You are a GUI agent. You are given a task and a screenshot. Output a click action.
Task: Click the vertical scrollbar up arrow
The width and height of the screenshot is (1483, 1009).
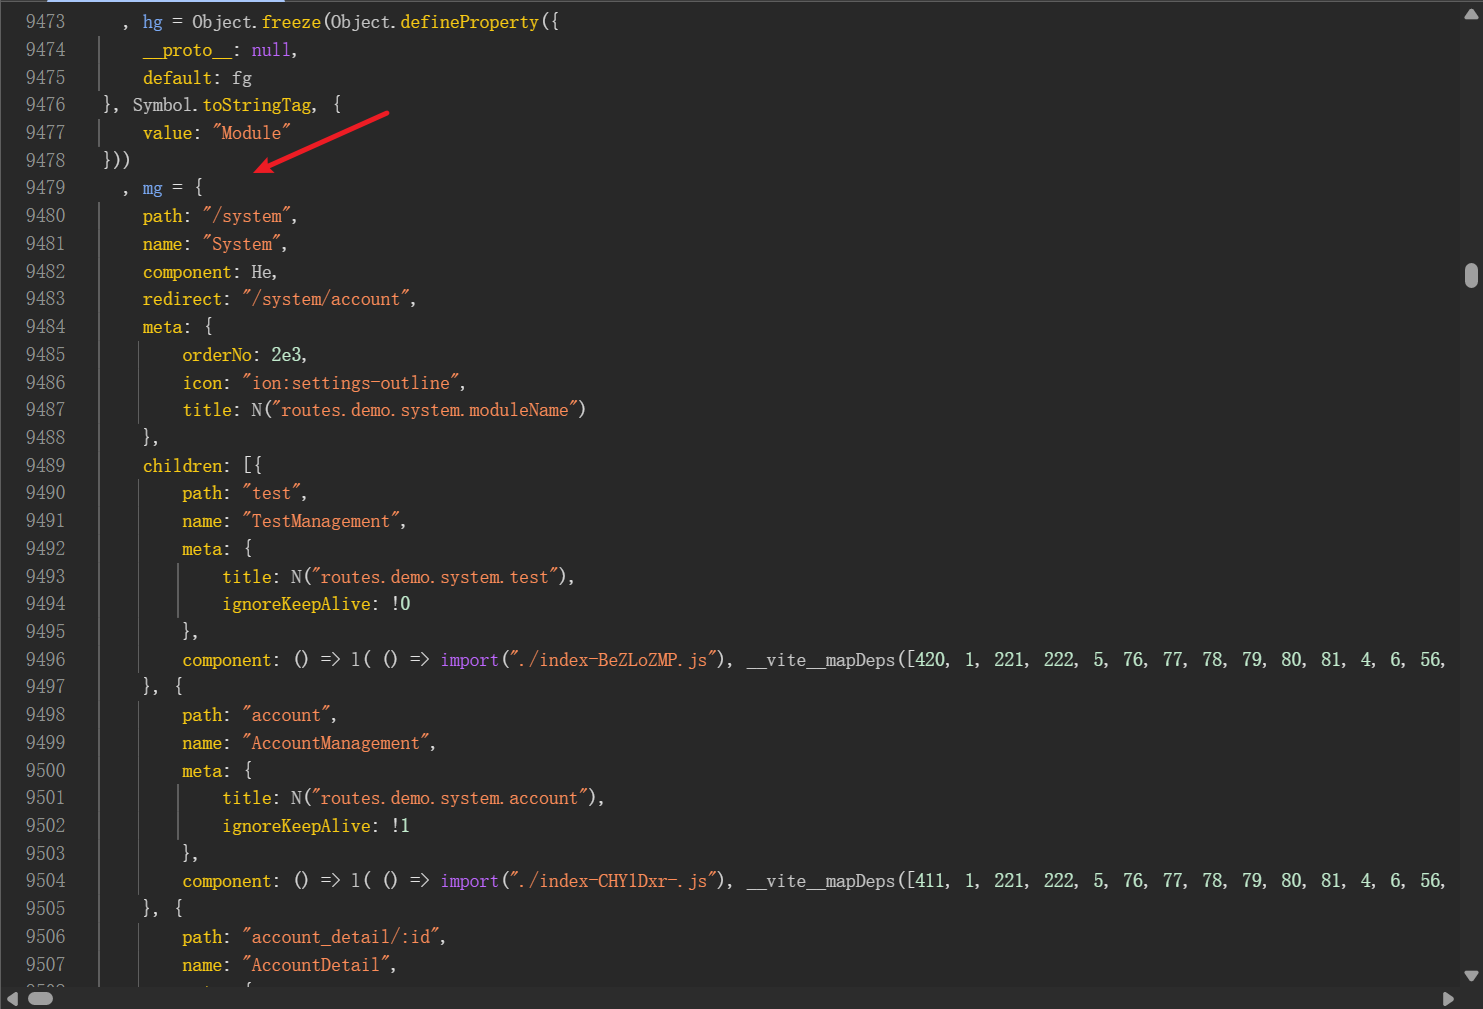click(x=1470, y=14)
